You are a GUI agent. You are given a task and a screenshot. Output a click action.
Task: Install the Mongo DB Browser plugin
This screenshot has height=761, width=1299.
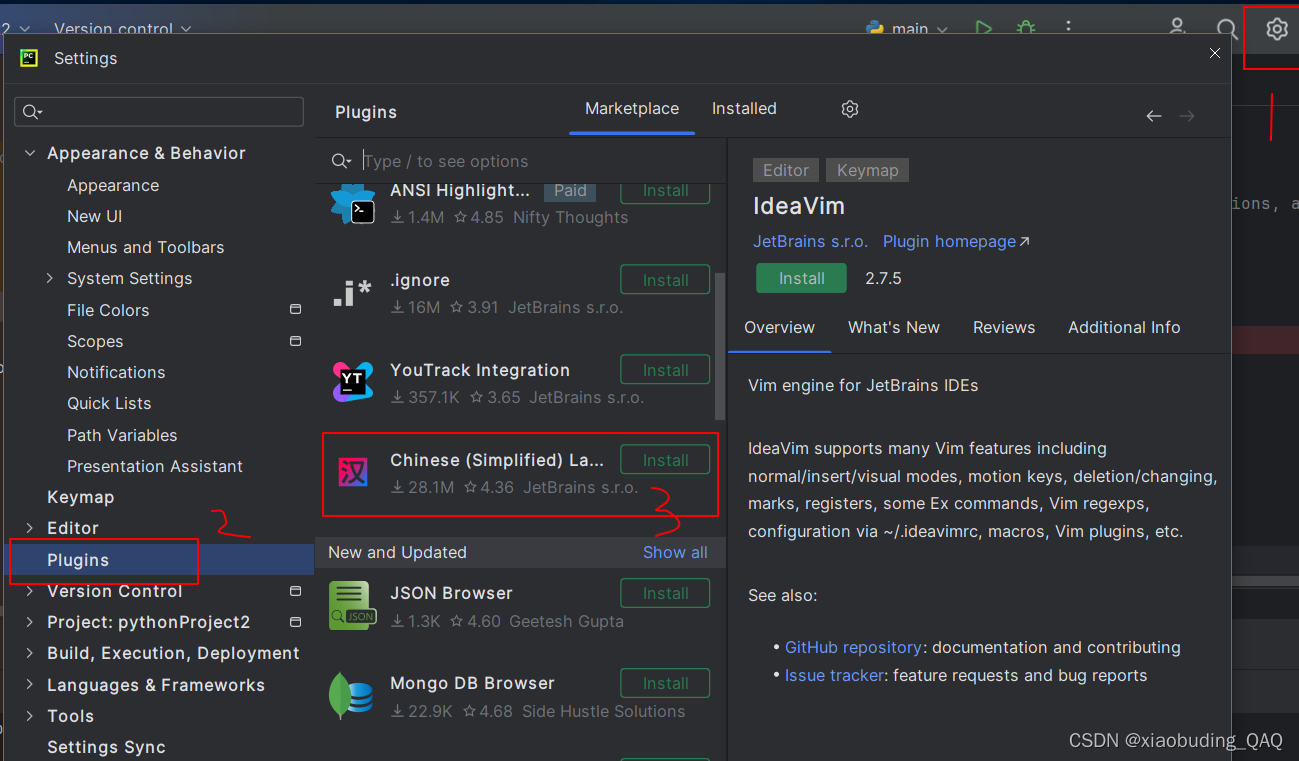[665, 683]
